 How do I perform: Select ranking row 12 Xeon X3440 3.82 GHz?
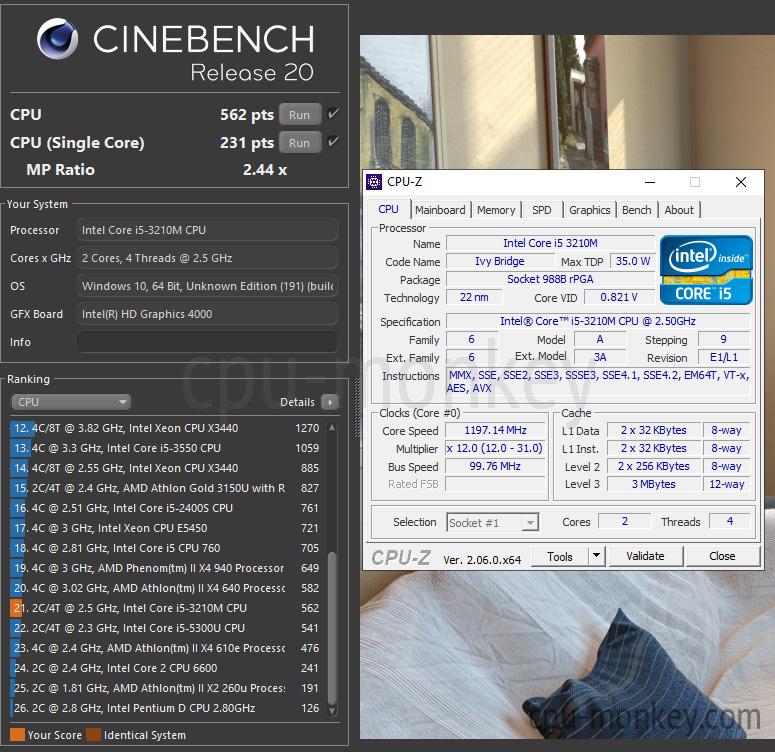click(167, 428)
